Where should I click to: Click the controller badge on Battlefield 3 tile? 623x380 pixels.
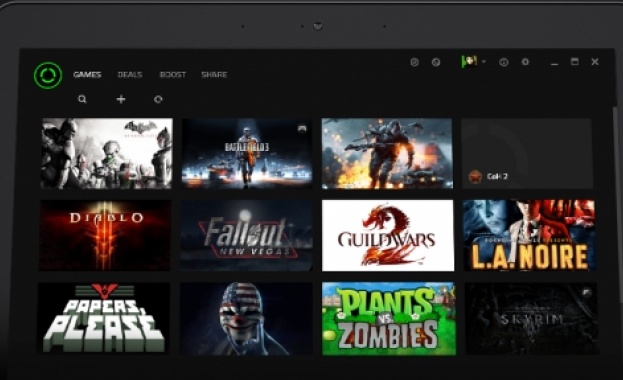302,129
